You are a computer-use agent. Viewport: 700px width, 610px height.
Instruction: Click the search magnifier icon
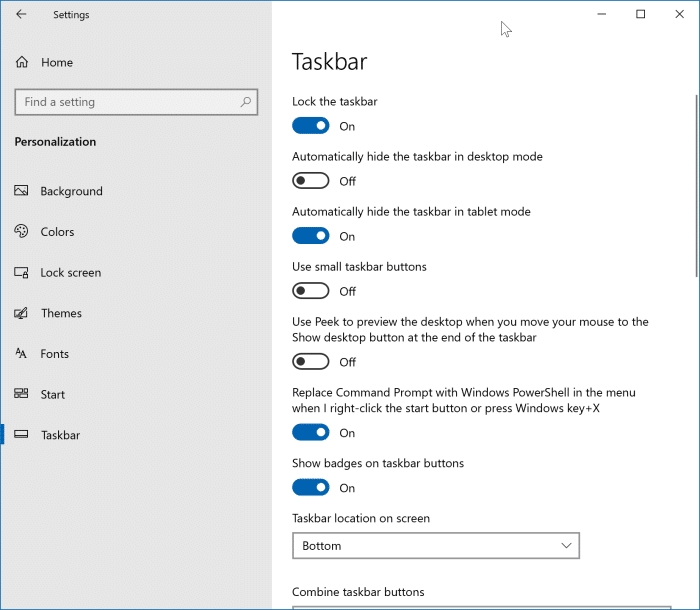coord(246,102)
